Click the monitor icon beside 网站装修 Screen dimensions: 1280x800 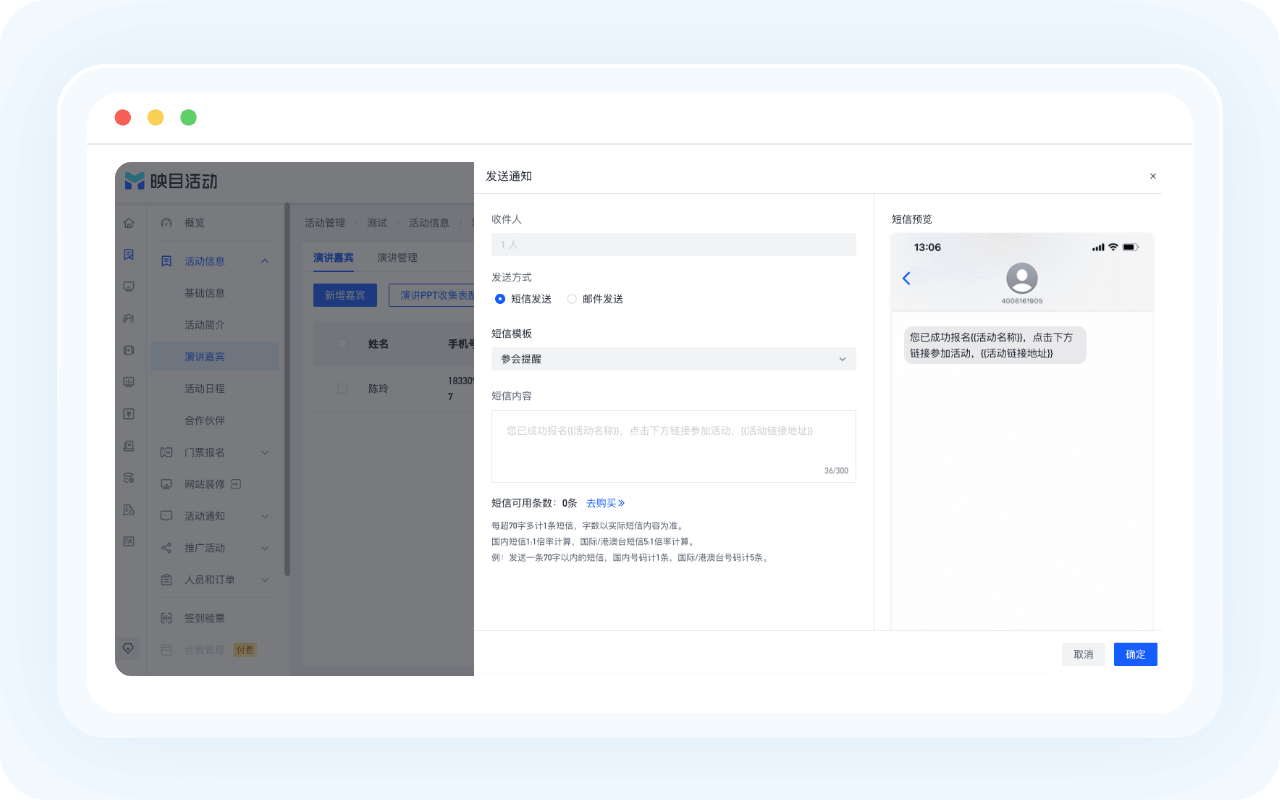click(166, 484)
